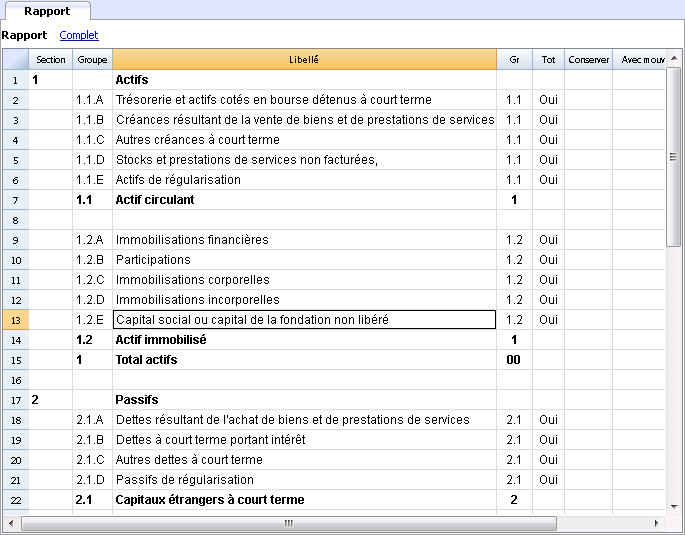Select 'Passifs de régularisation' cell
685x535 pixels.
304,480
